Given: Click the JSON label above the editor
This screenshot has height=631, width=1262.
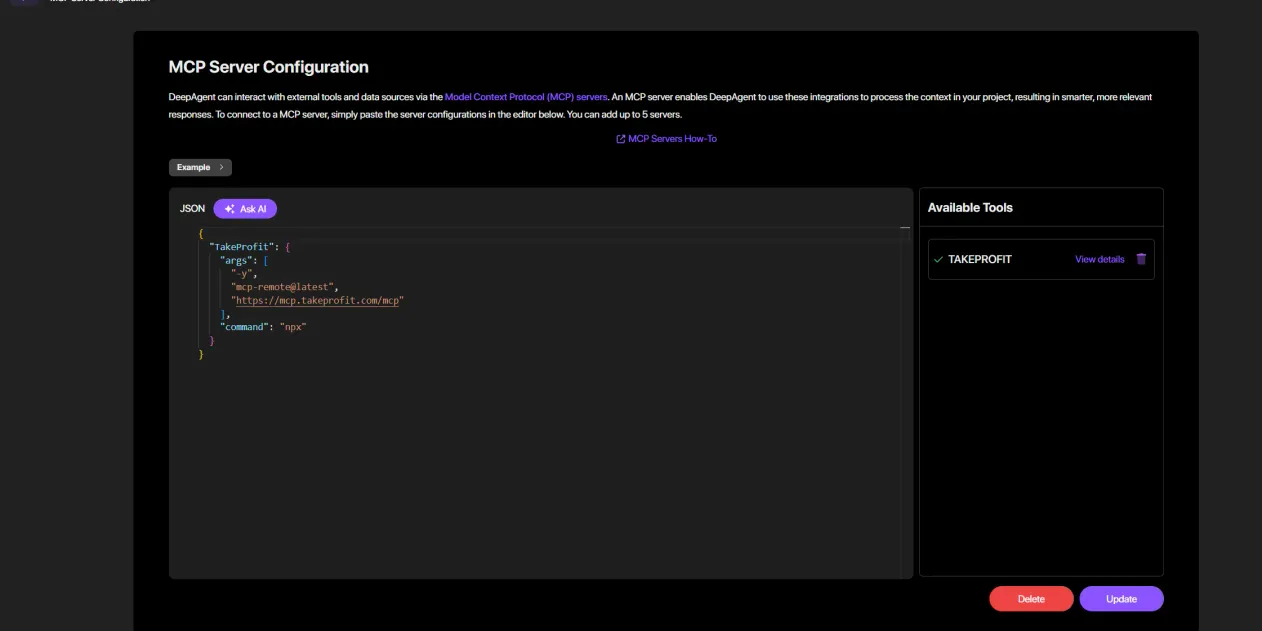Looking at the screenshot, I should (192, 209).
